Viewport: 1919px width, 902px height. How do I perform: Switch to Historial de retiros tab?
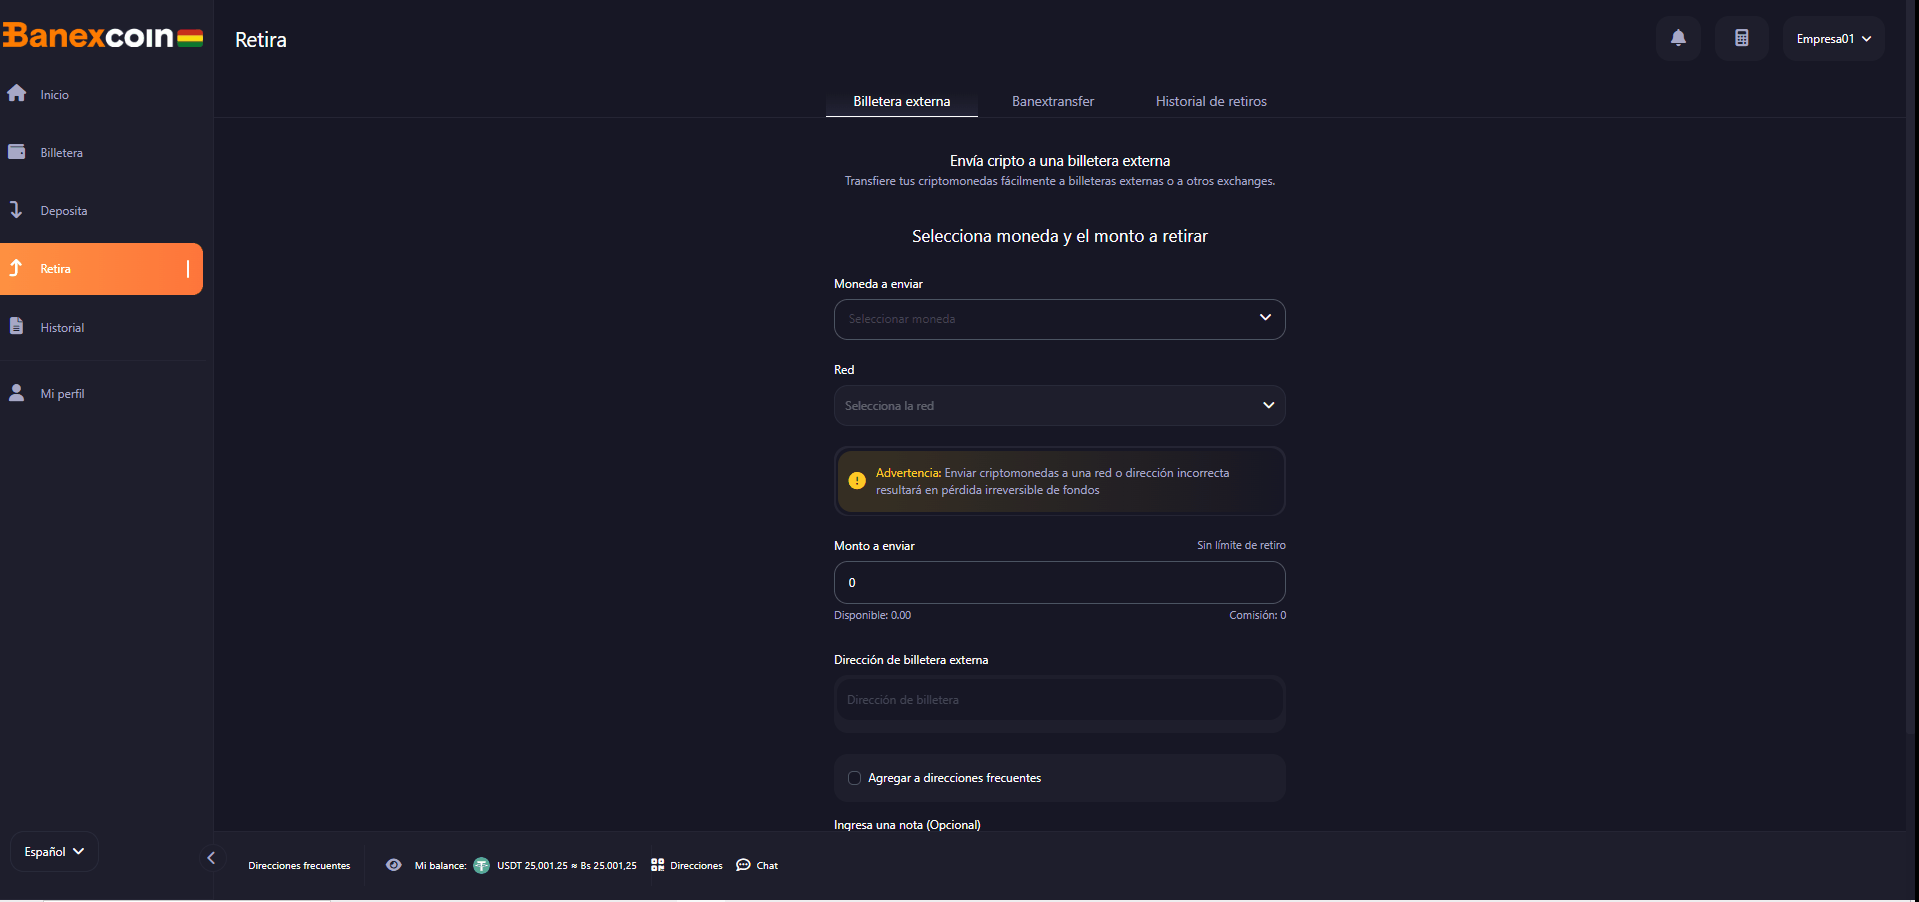[1211, 101]
